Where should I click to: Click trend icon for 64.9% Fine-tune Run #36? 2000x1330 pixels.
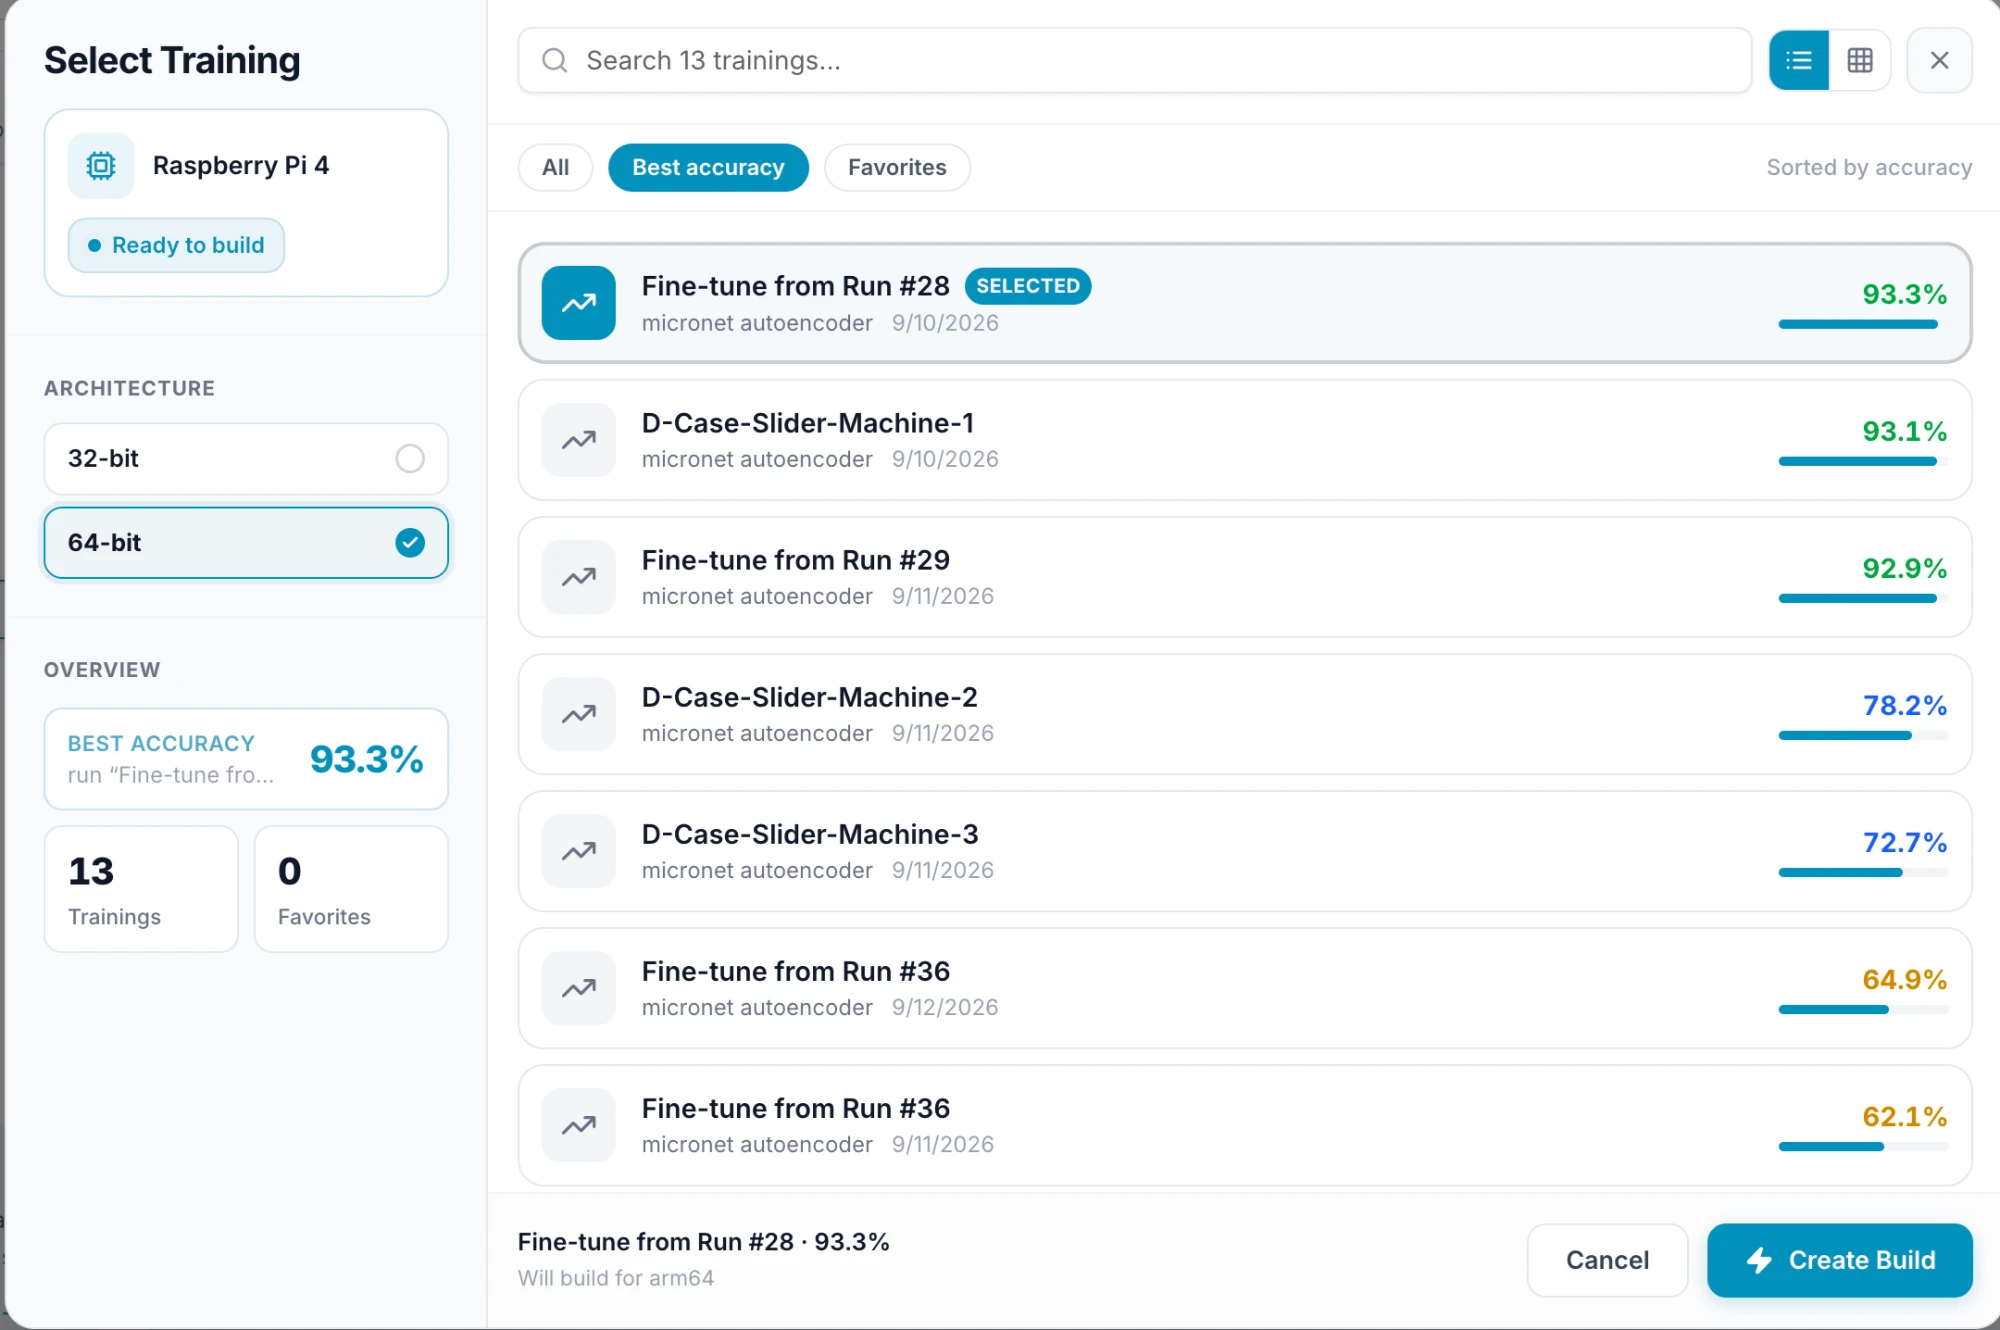579,988
